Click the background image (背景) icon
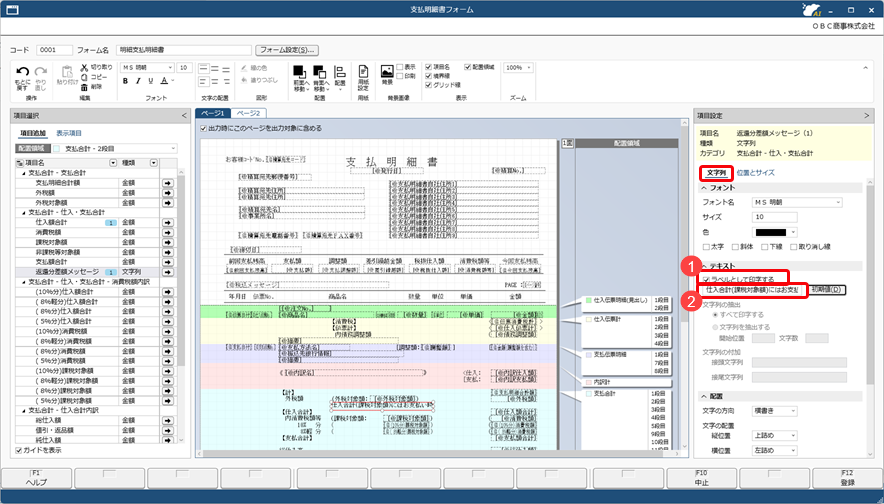 [387, 71]
